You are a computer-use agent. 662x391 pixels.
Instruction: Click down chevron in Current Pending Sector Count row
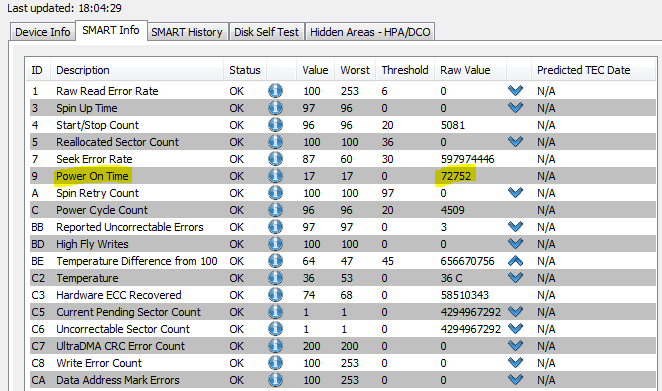515,312
